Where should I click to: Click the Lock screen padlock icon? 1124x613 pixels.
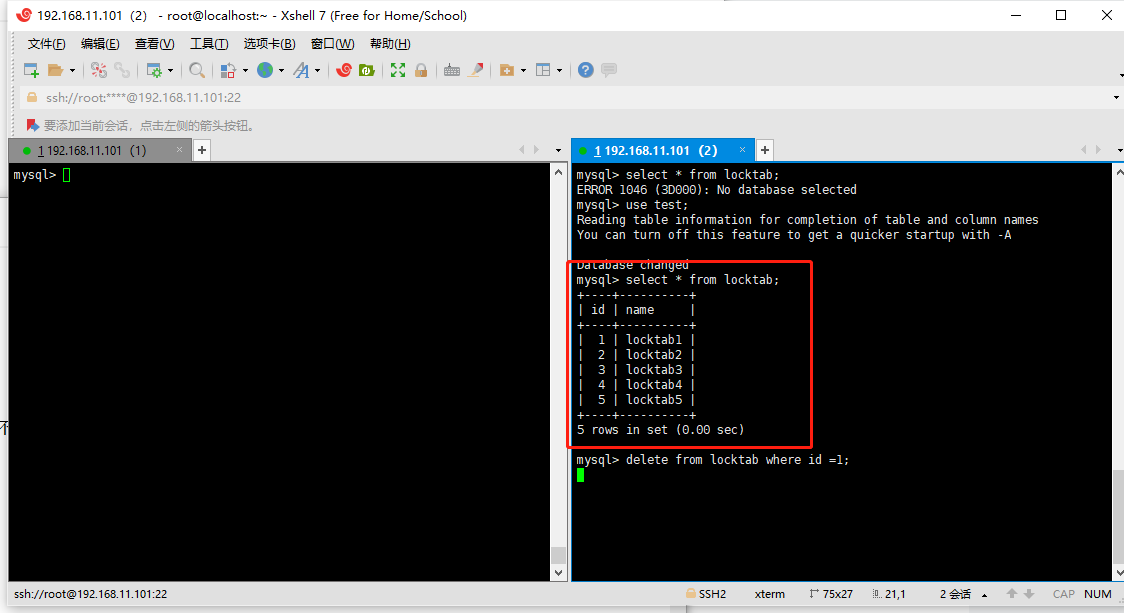(x=422, y=70)
